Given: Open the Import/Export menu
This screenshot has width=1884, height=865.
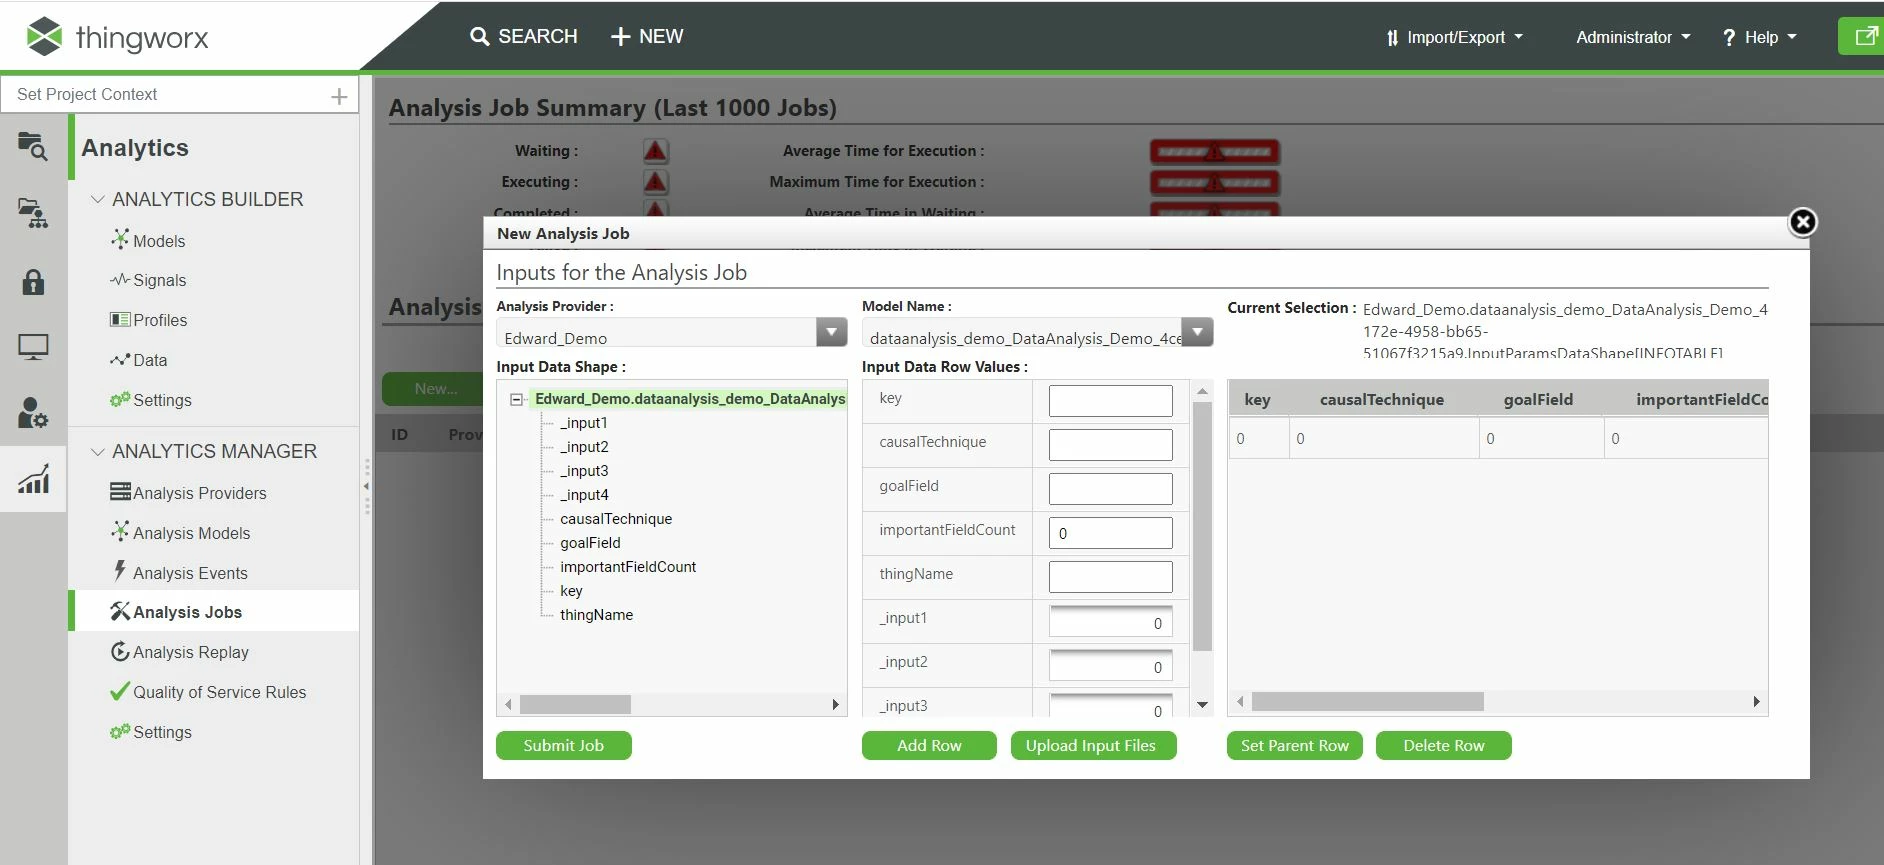Looking at the screenshot, I should point(1454,37).
